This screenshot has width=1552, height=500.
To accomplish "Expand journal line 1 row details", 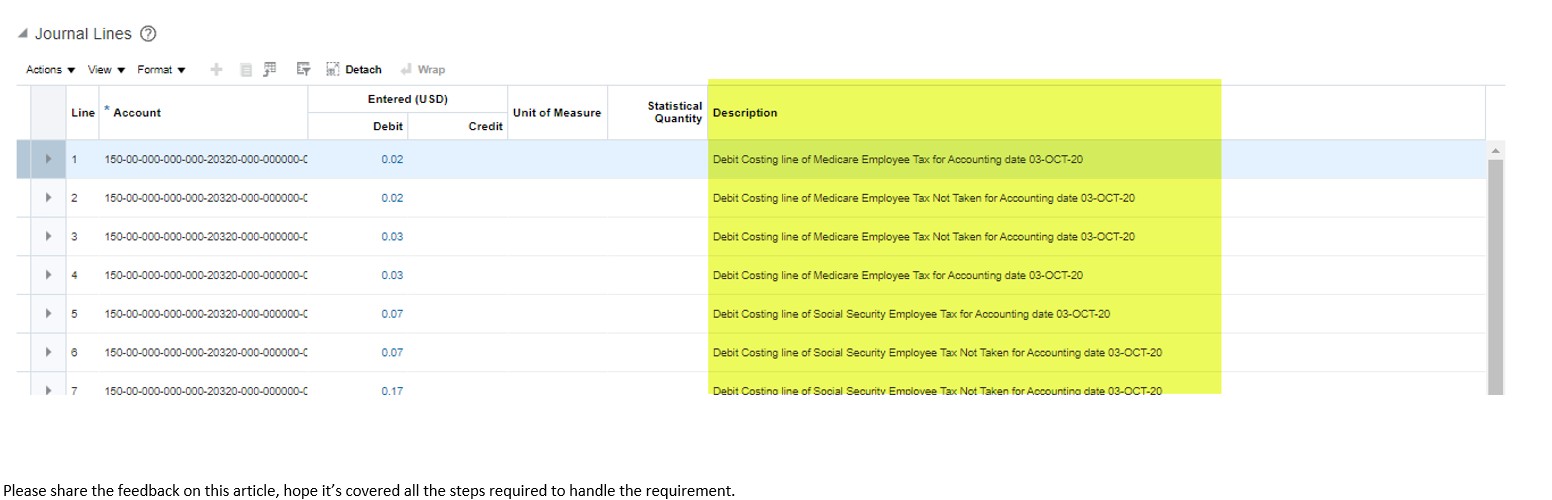I will [49, 159].
